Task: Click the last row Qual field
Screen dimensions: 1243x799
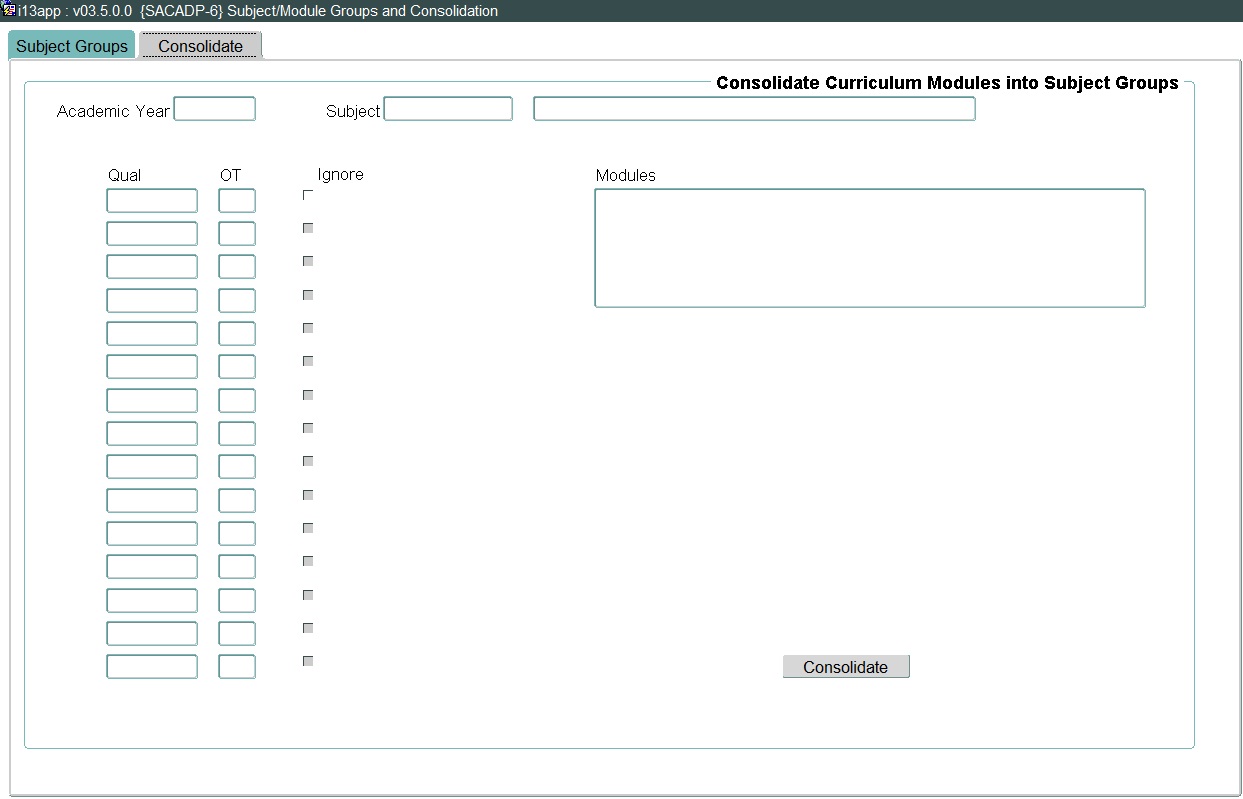Action: 152,667
